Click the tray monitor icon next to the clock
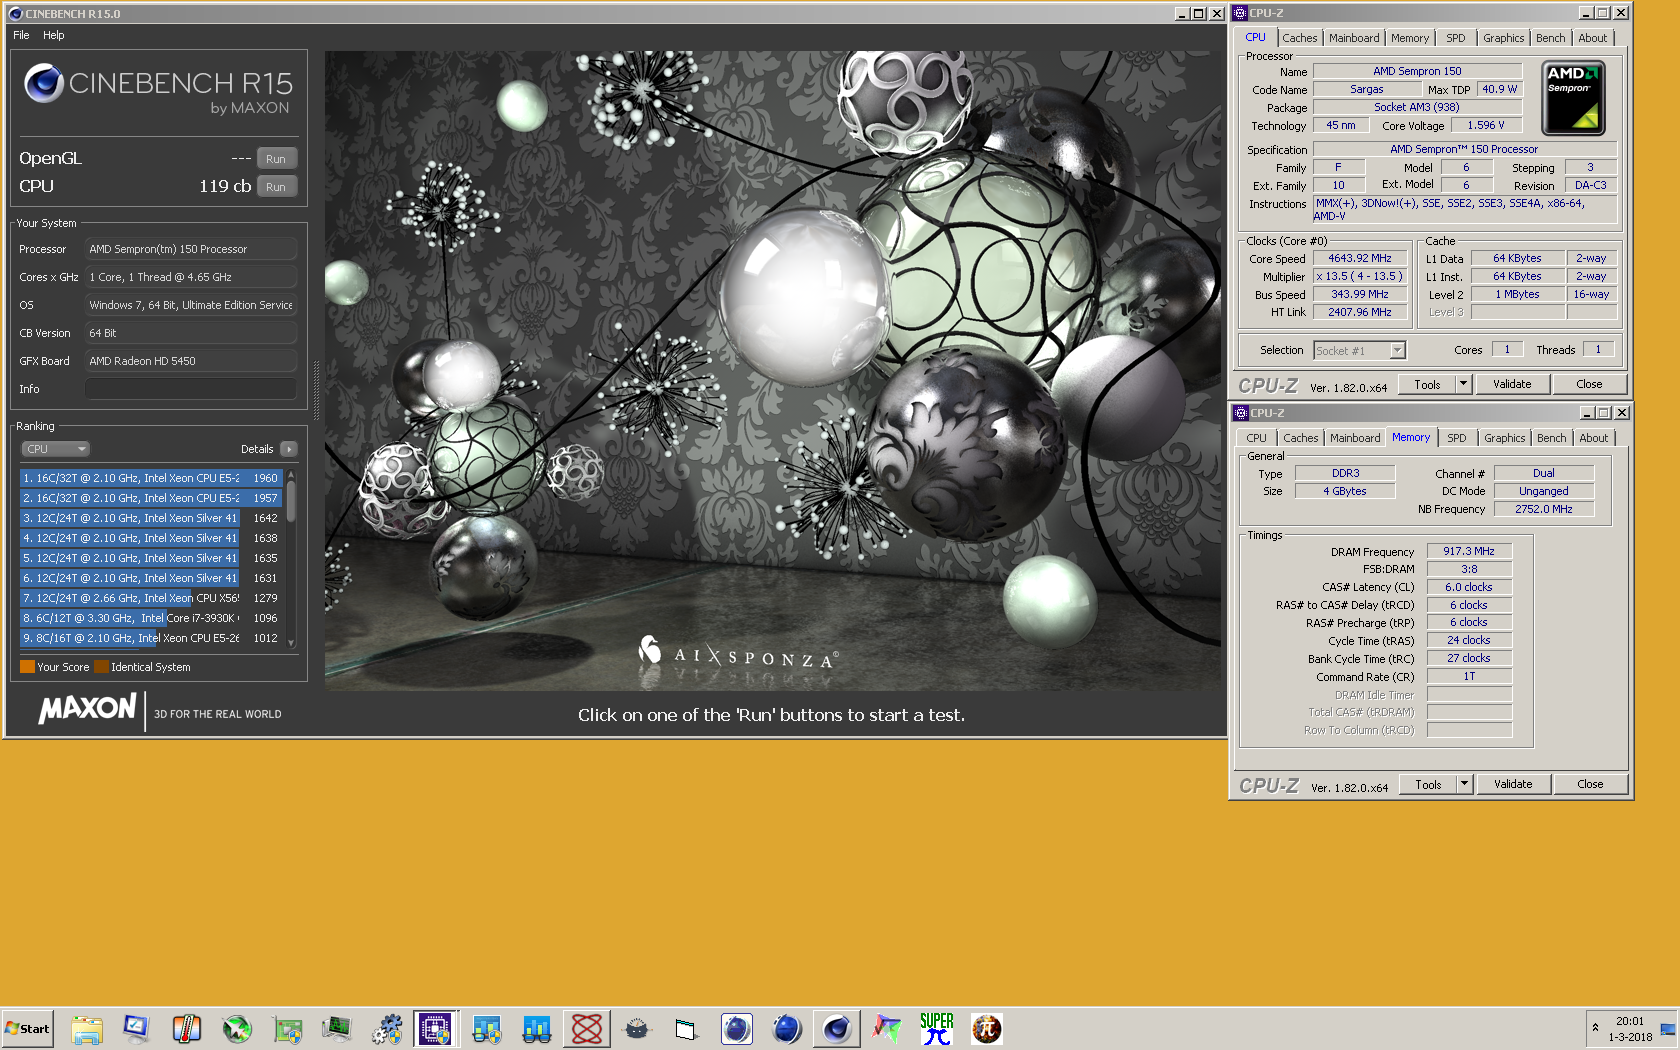The height and width of the screenshot is (1050, 1680). (1667, 1029)
